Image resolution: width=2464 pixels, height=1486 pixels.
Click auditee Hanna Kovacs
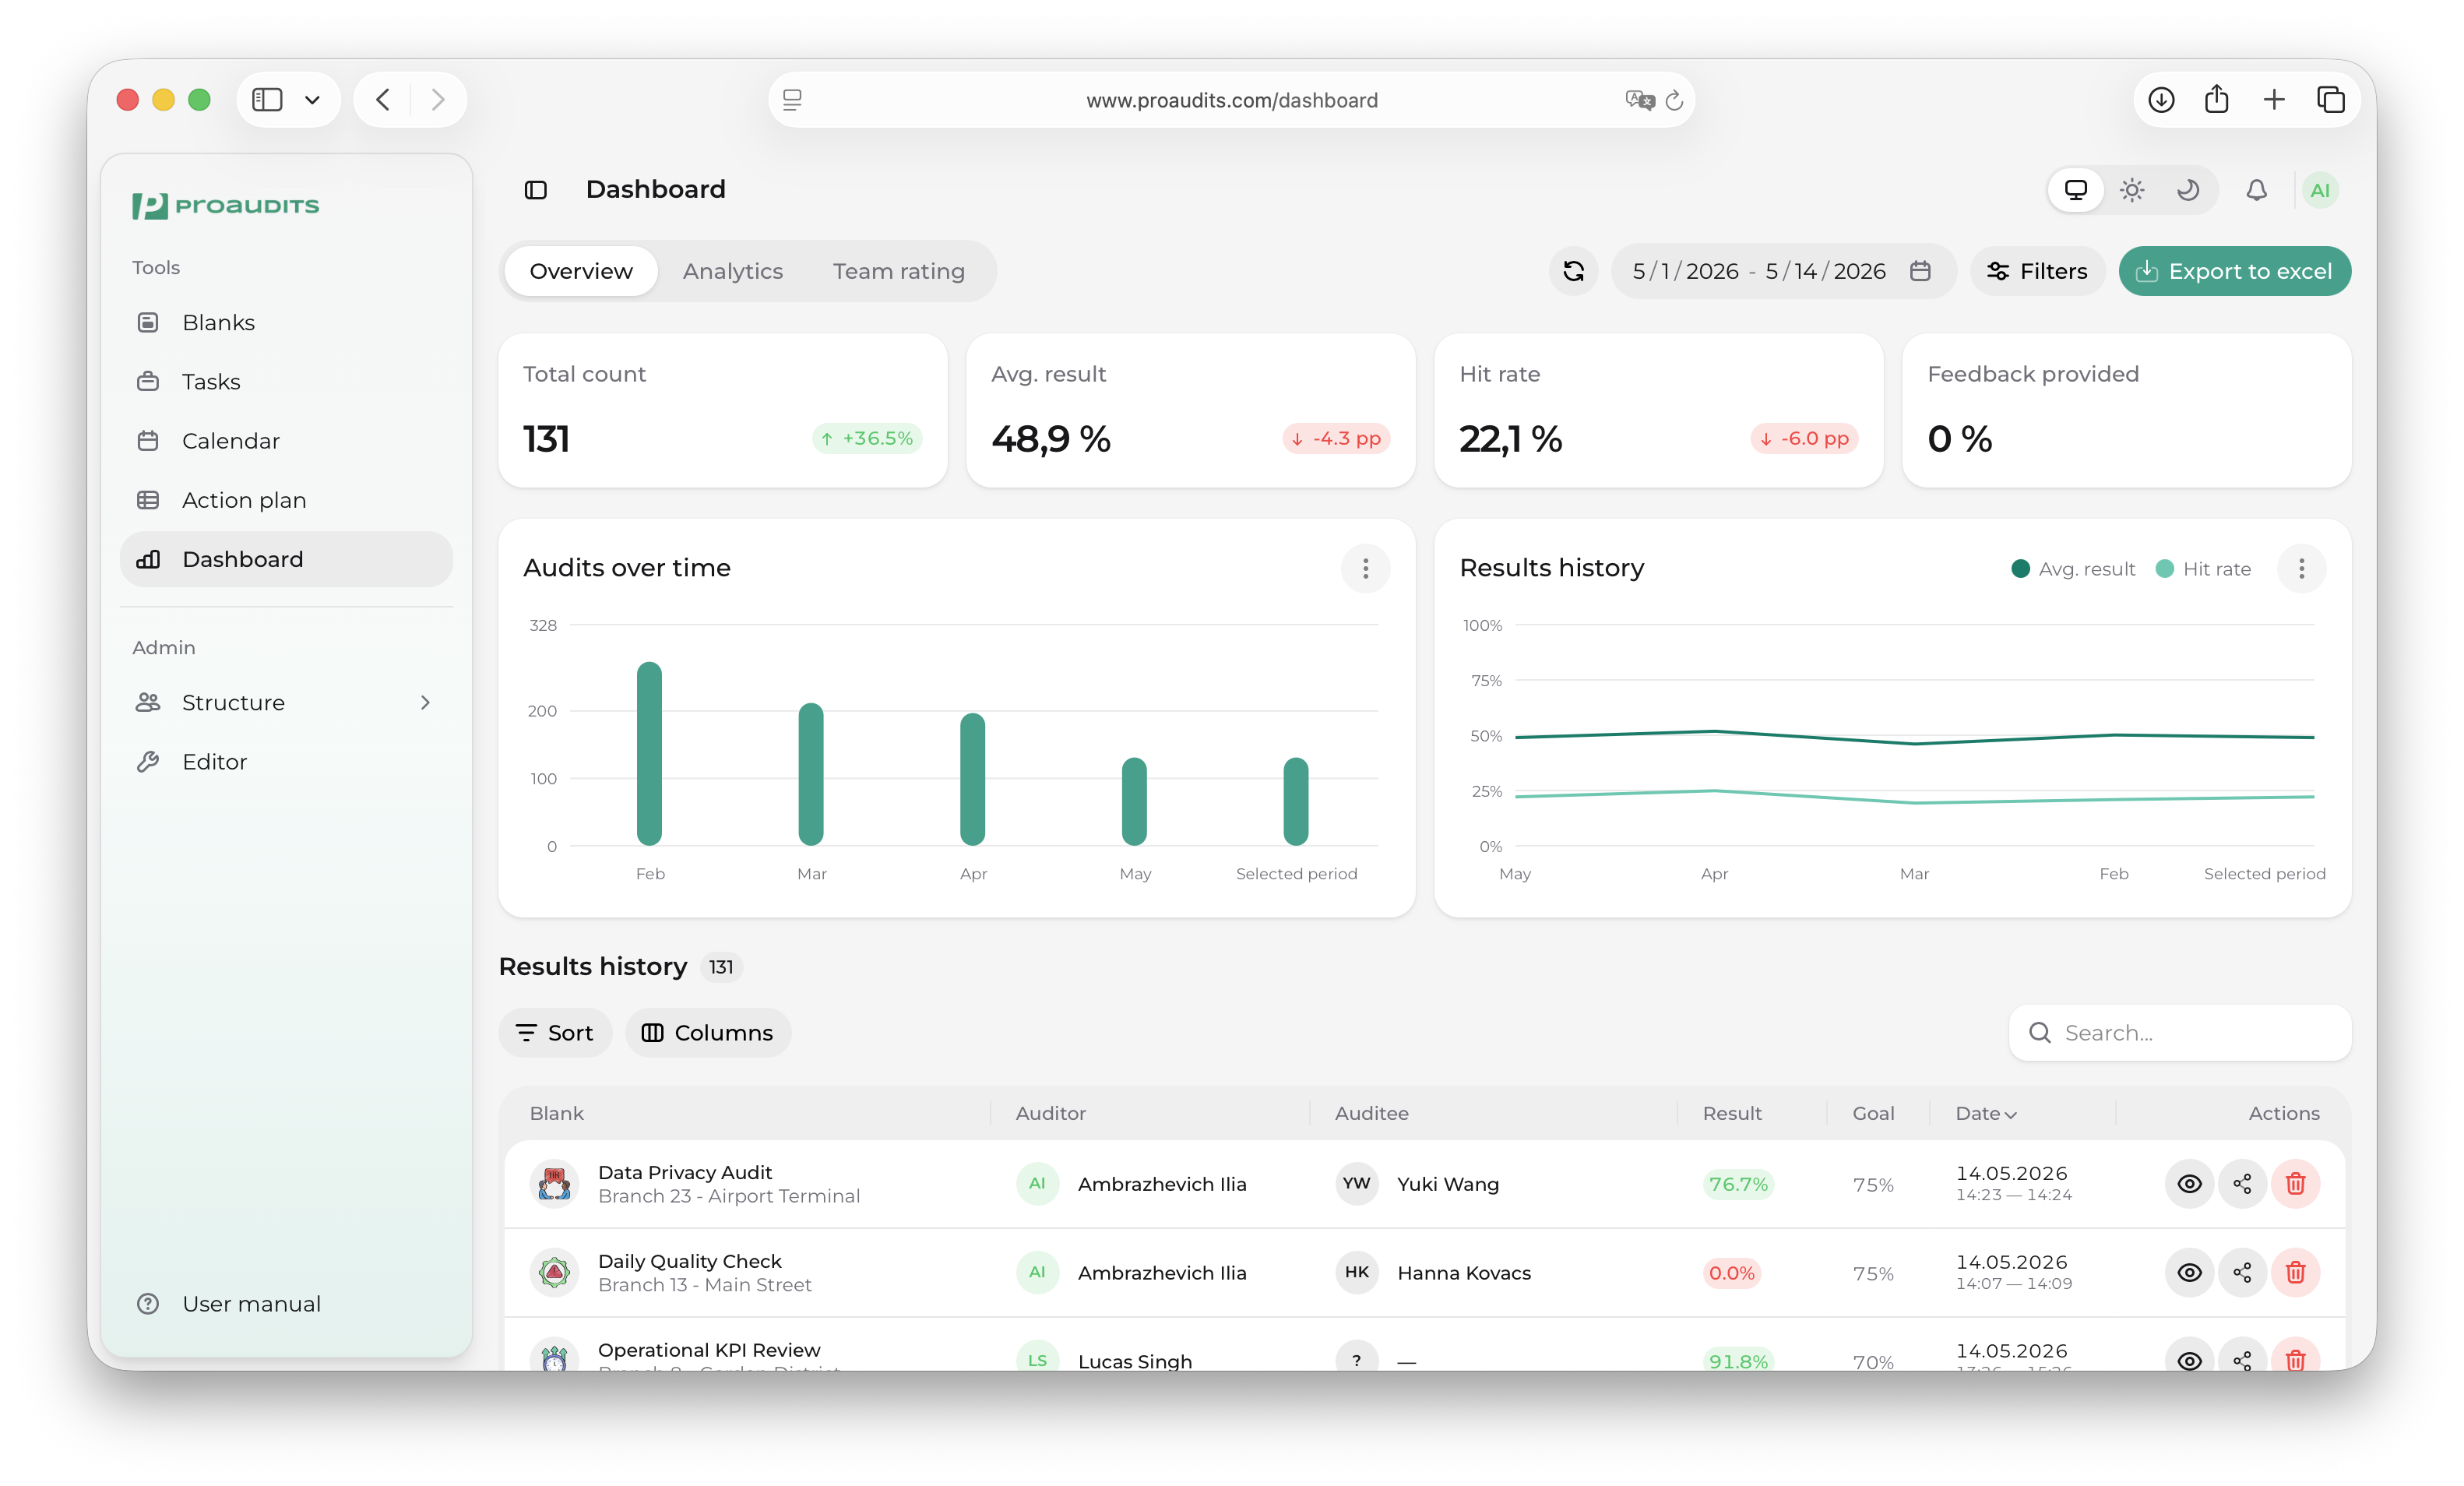(x=1464, y=1273)
